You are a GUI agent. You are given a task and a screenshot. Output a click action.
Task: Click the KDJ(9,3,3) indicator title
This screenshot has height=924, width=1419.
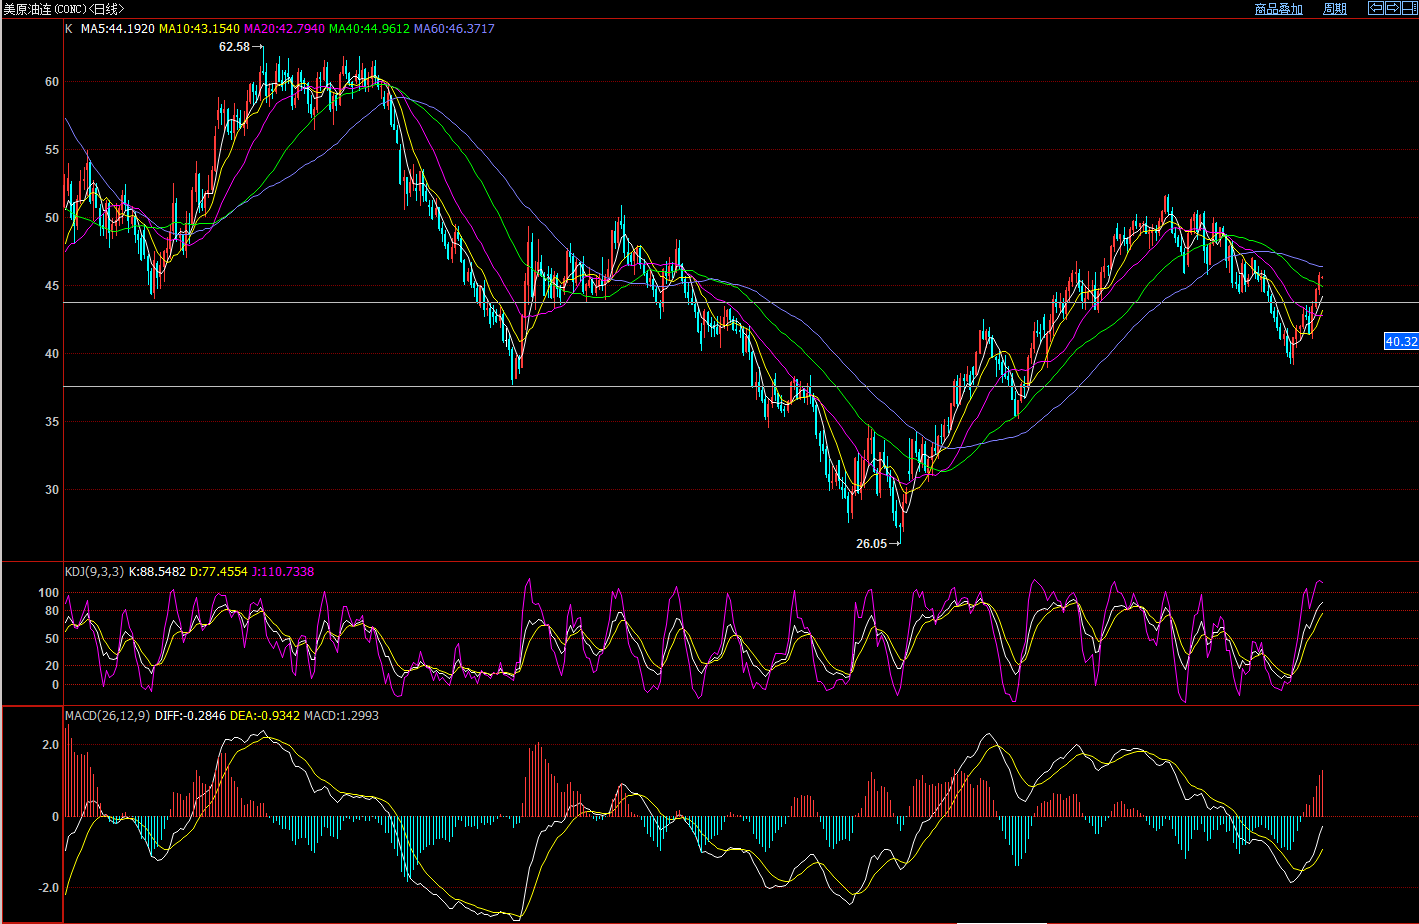[94, 571]
